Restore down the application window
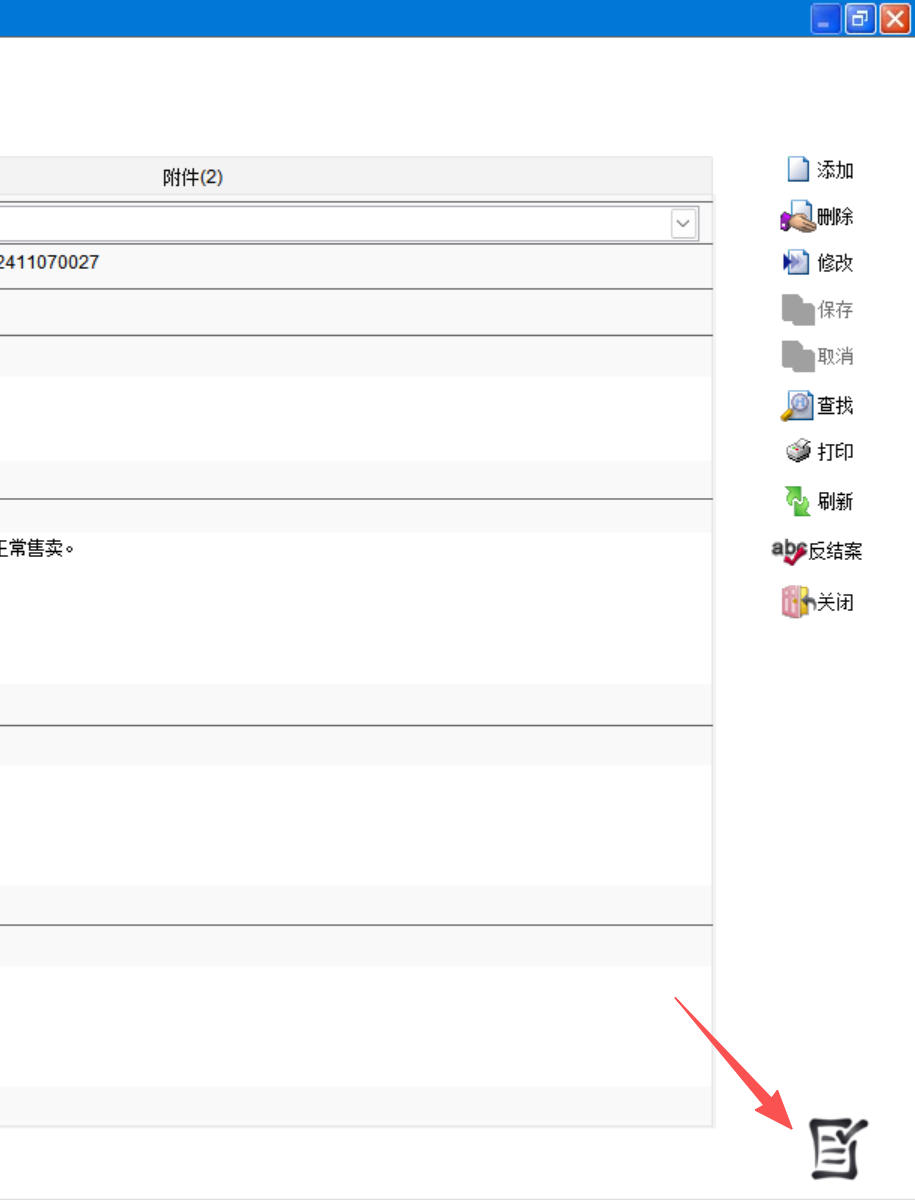Viewport: 915px width, 1200px height. click(860, 19)
